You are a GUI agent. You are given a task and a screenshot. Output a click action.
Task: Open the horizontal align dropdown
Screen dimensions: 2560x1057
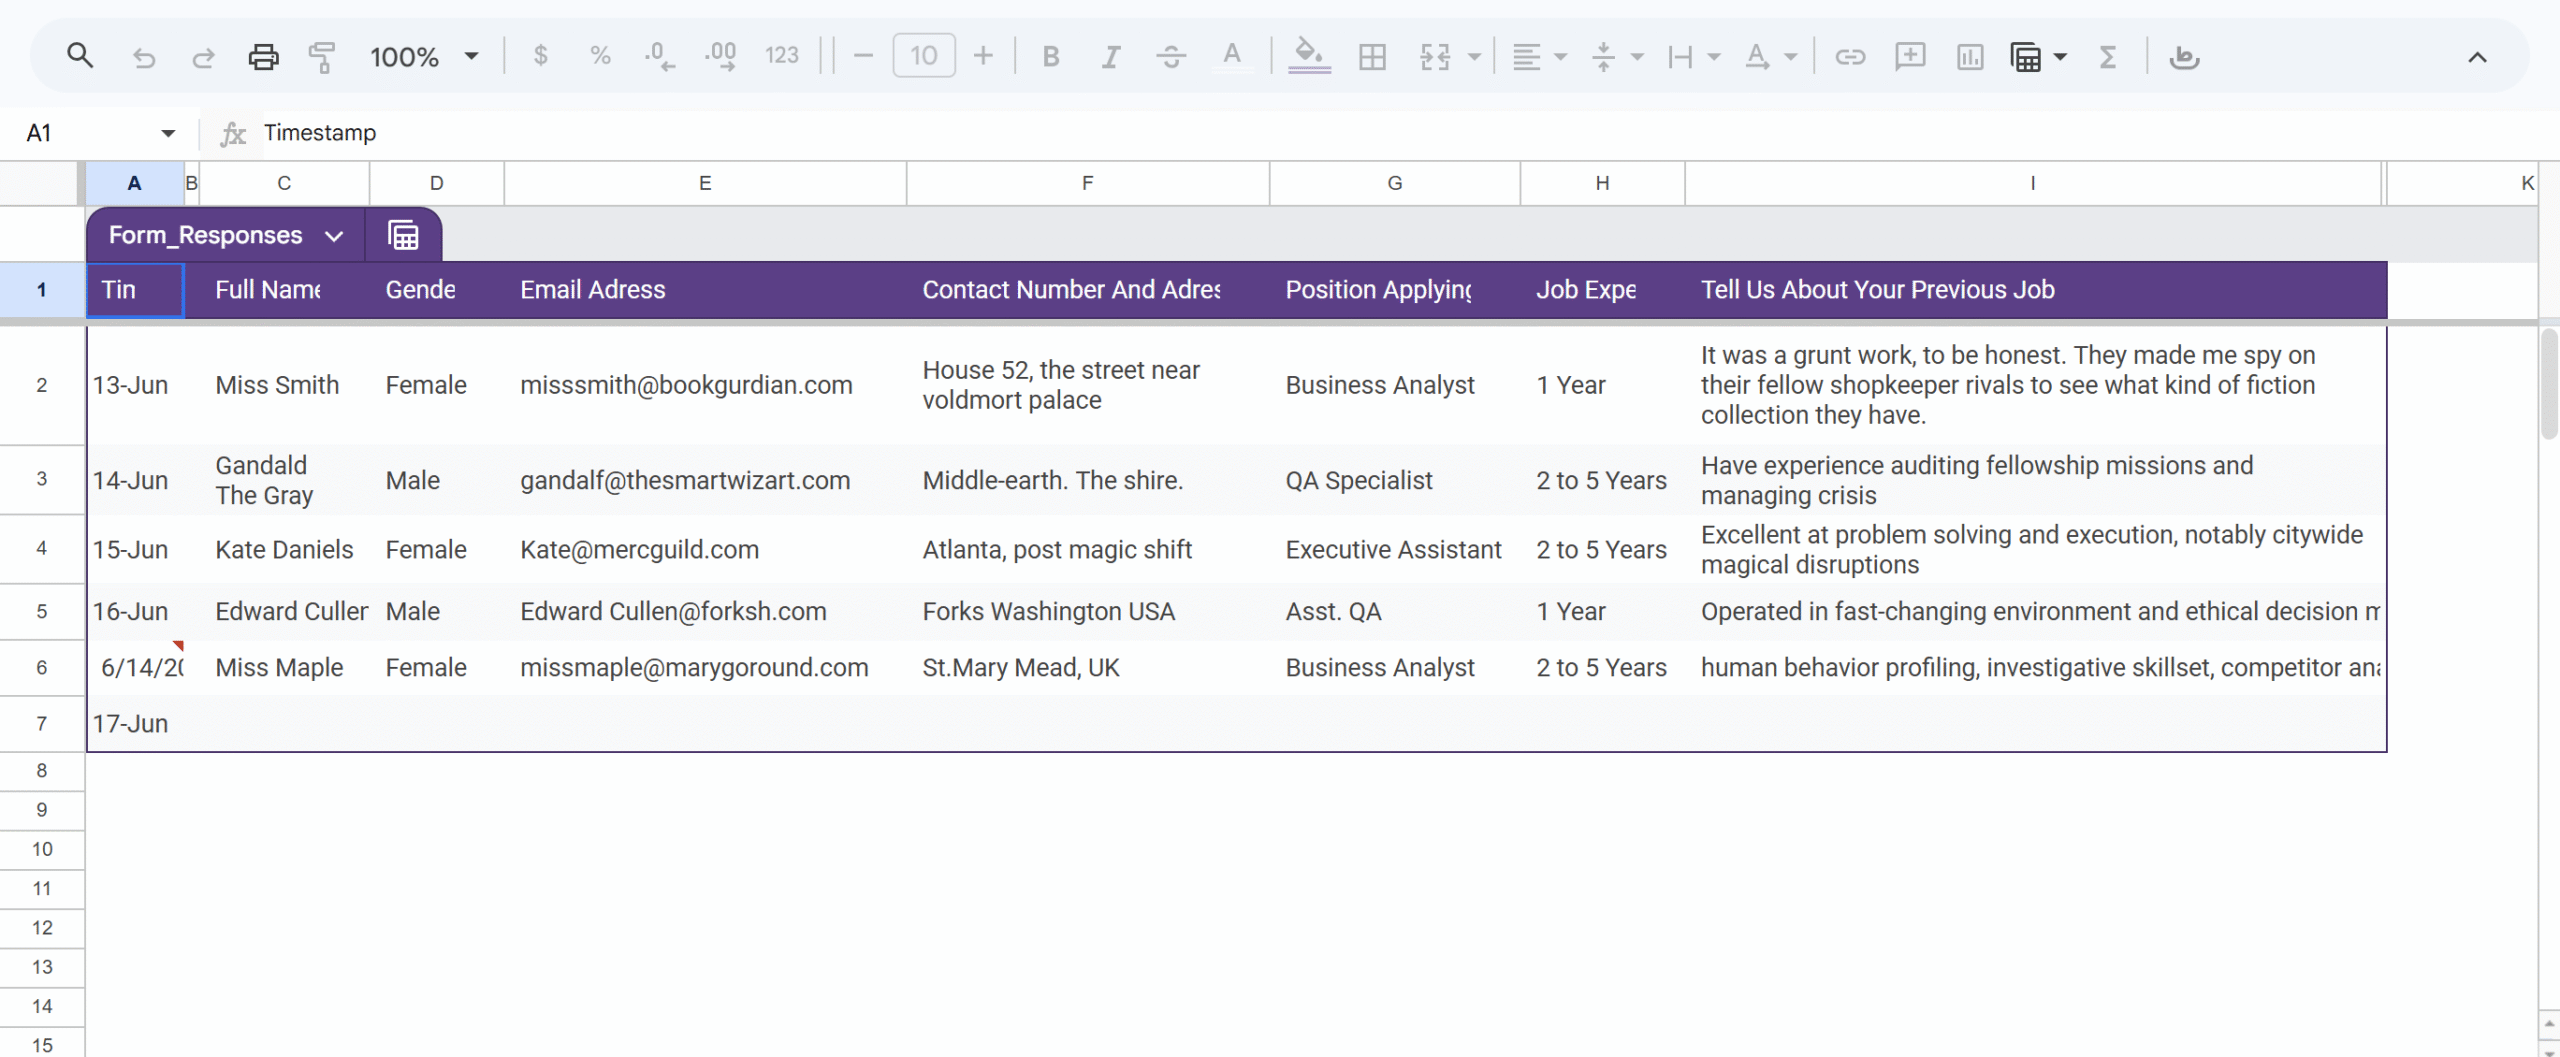pyautogui.click(x=1538, y=57)
